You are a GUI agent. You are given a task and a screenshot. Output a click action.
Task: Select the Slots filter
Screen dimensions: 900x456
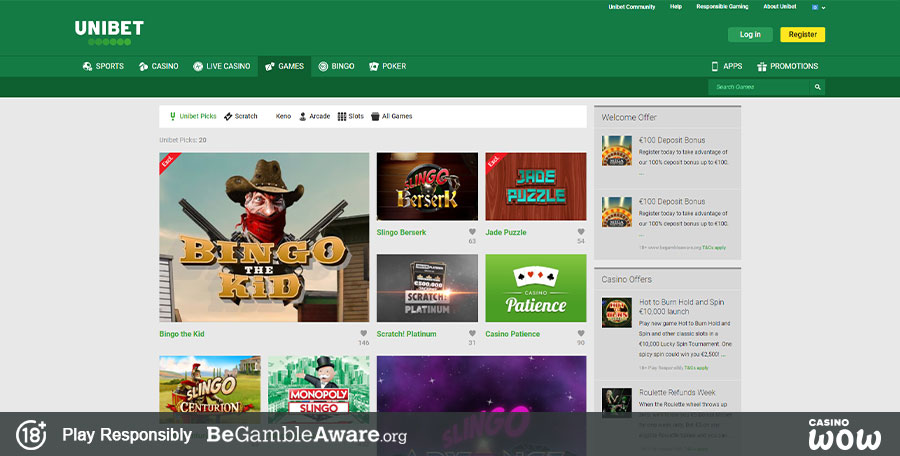click(x=351, y=116)
